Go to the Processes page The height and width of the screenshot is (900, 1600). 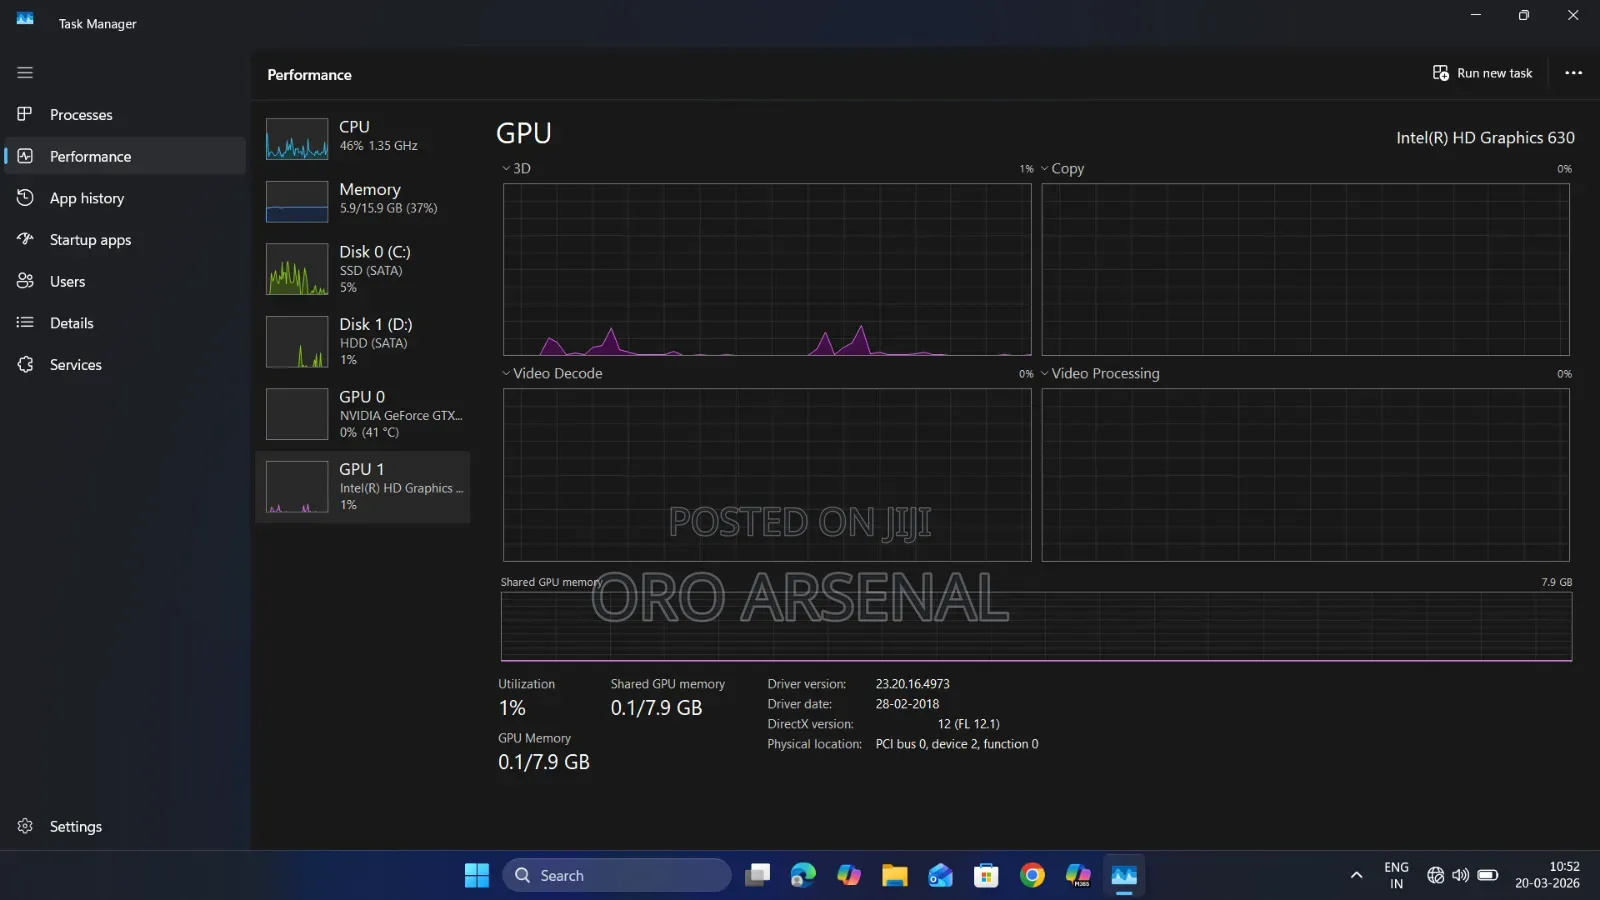125,115
